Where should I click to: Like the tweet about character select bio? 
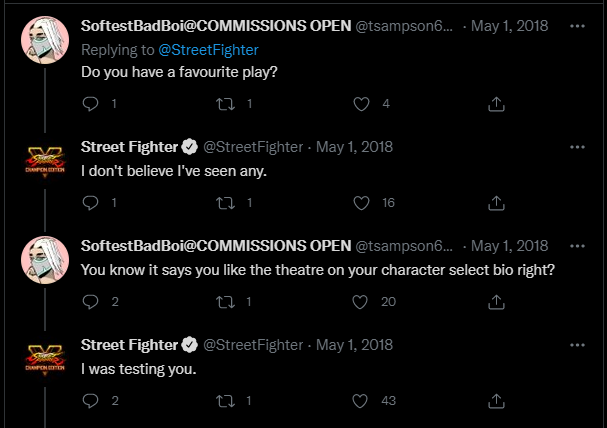[x=363, y=301]
